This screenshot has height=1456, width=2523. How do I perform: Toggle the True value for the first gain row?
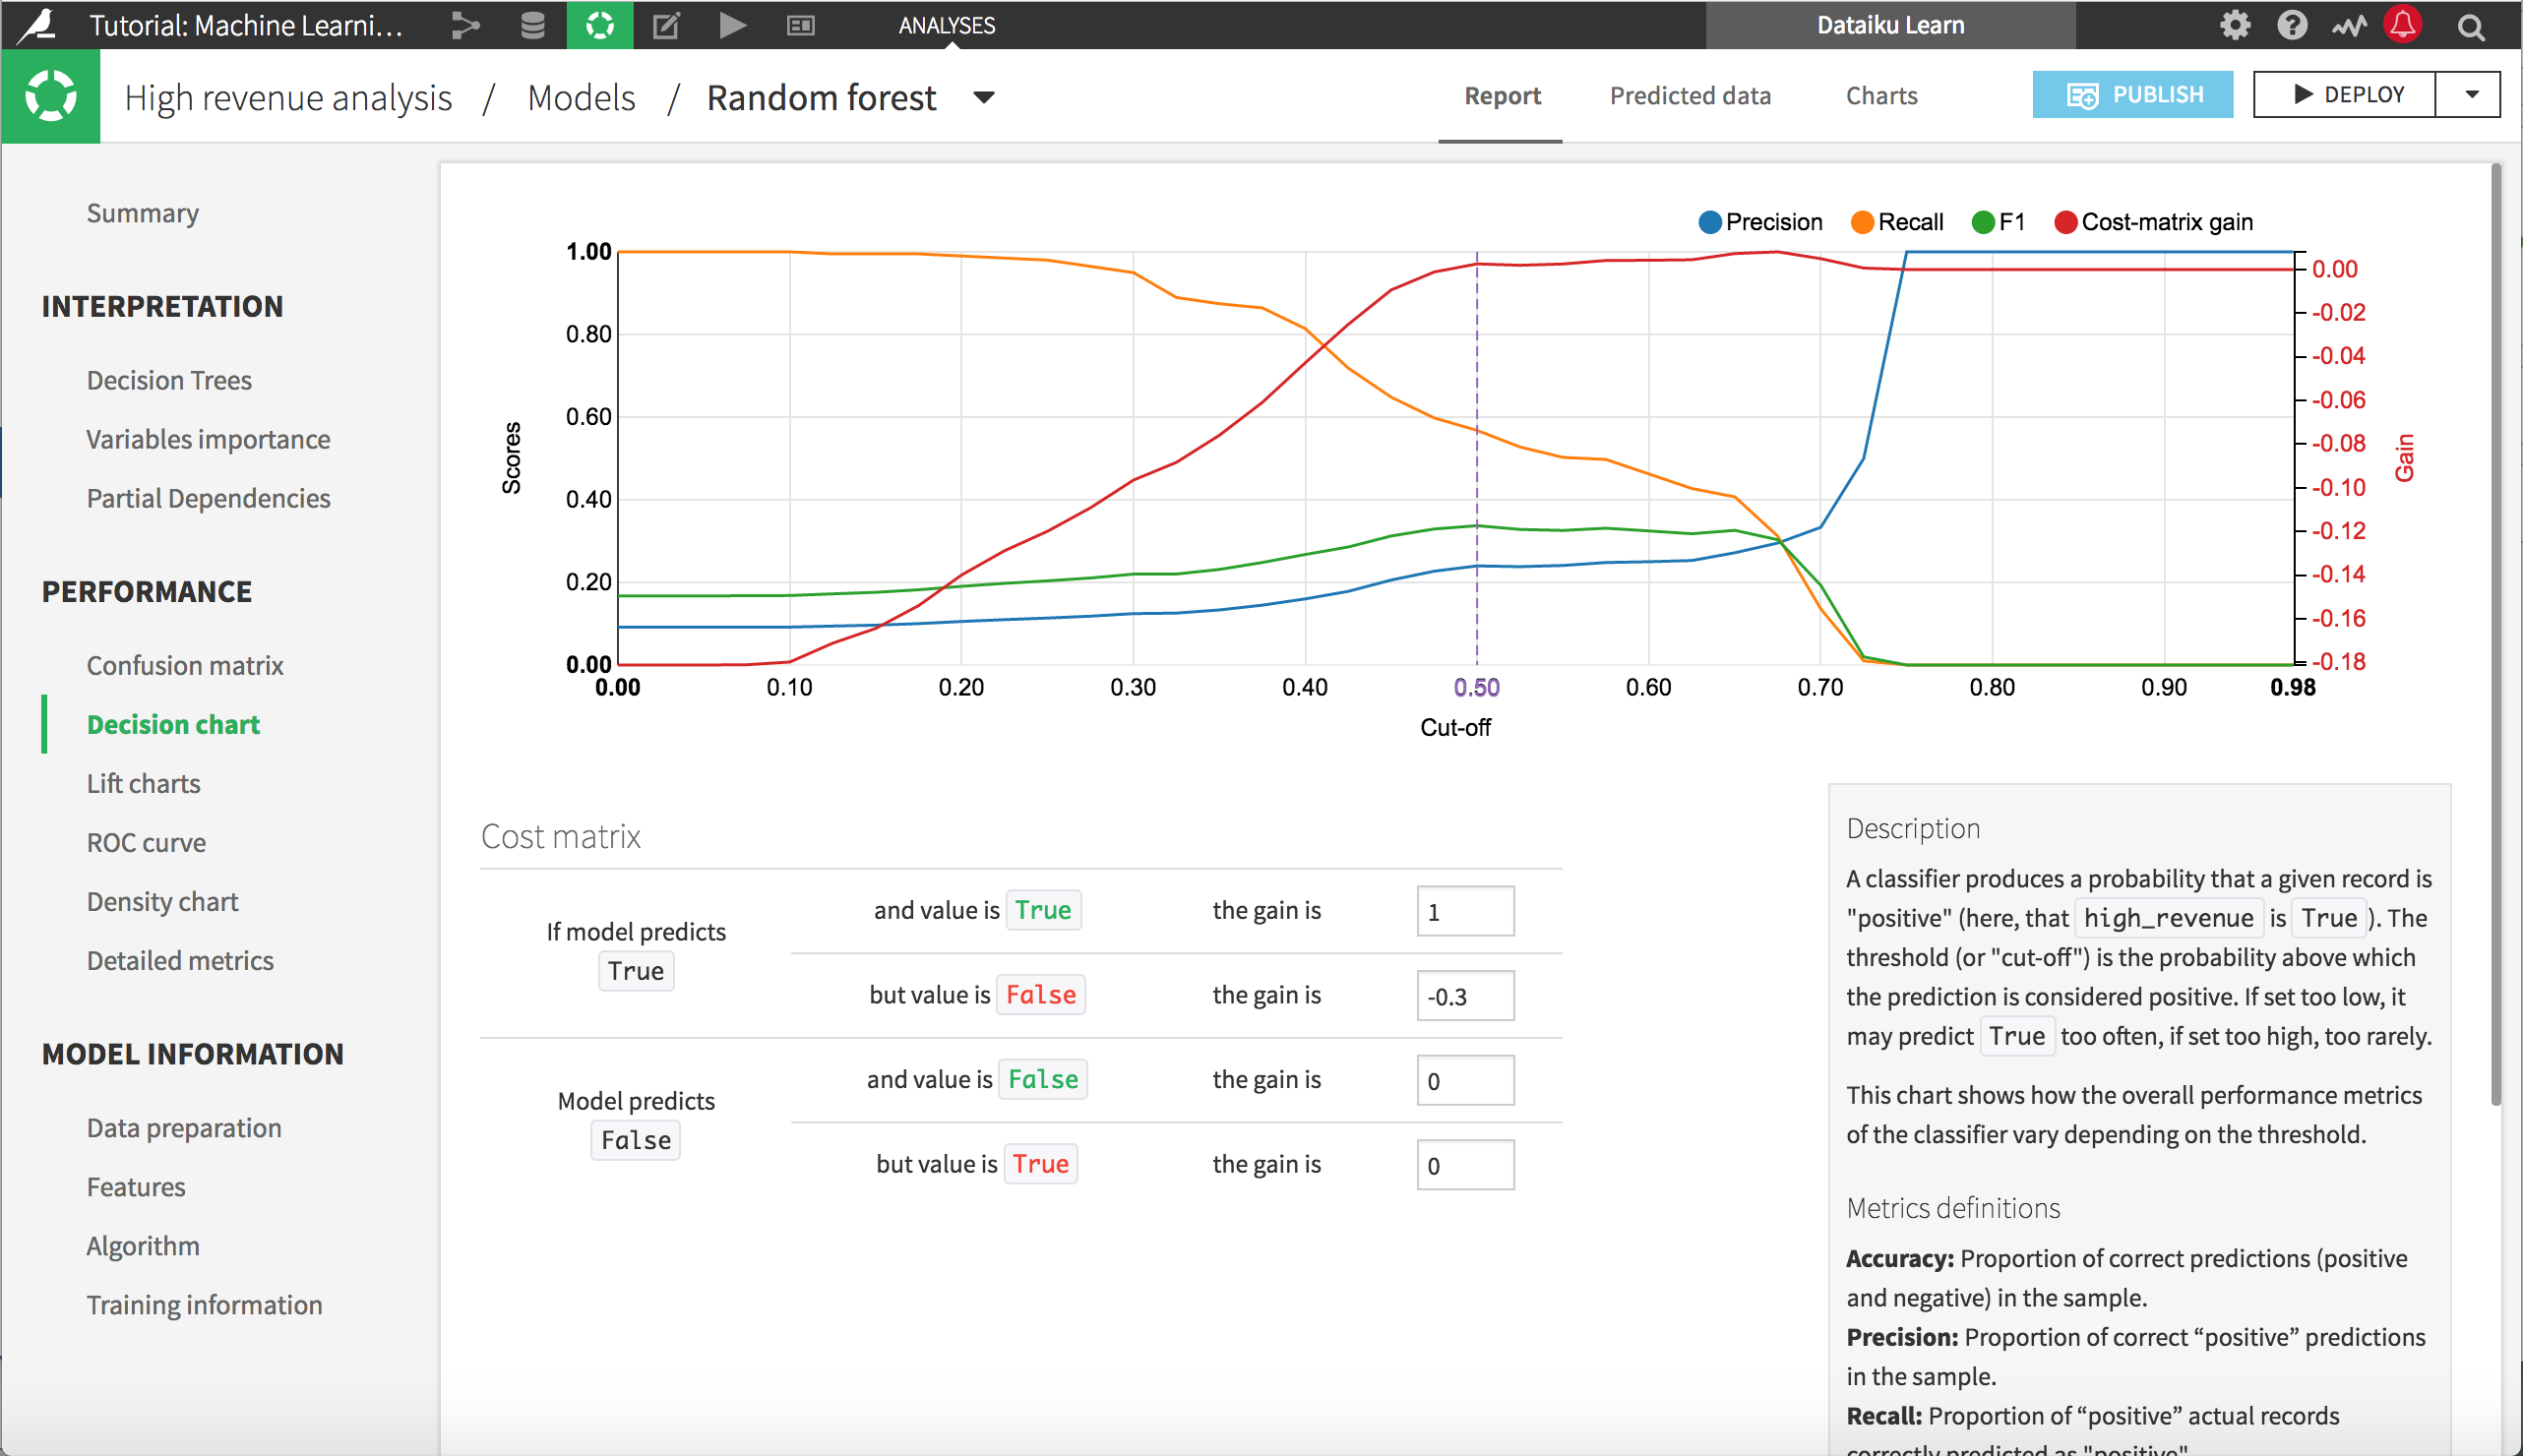tap(1043, 910)
